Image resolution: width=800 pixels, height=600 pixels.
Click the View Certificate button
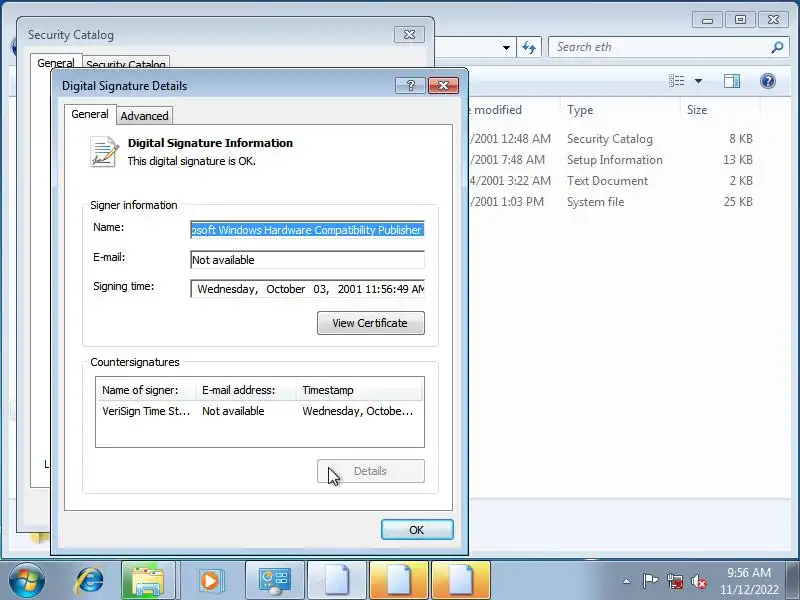(370, 323)
